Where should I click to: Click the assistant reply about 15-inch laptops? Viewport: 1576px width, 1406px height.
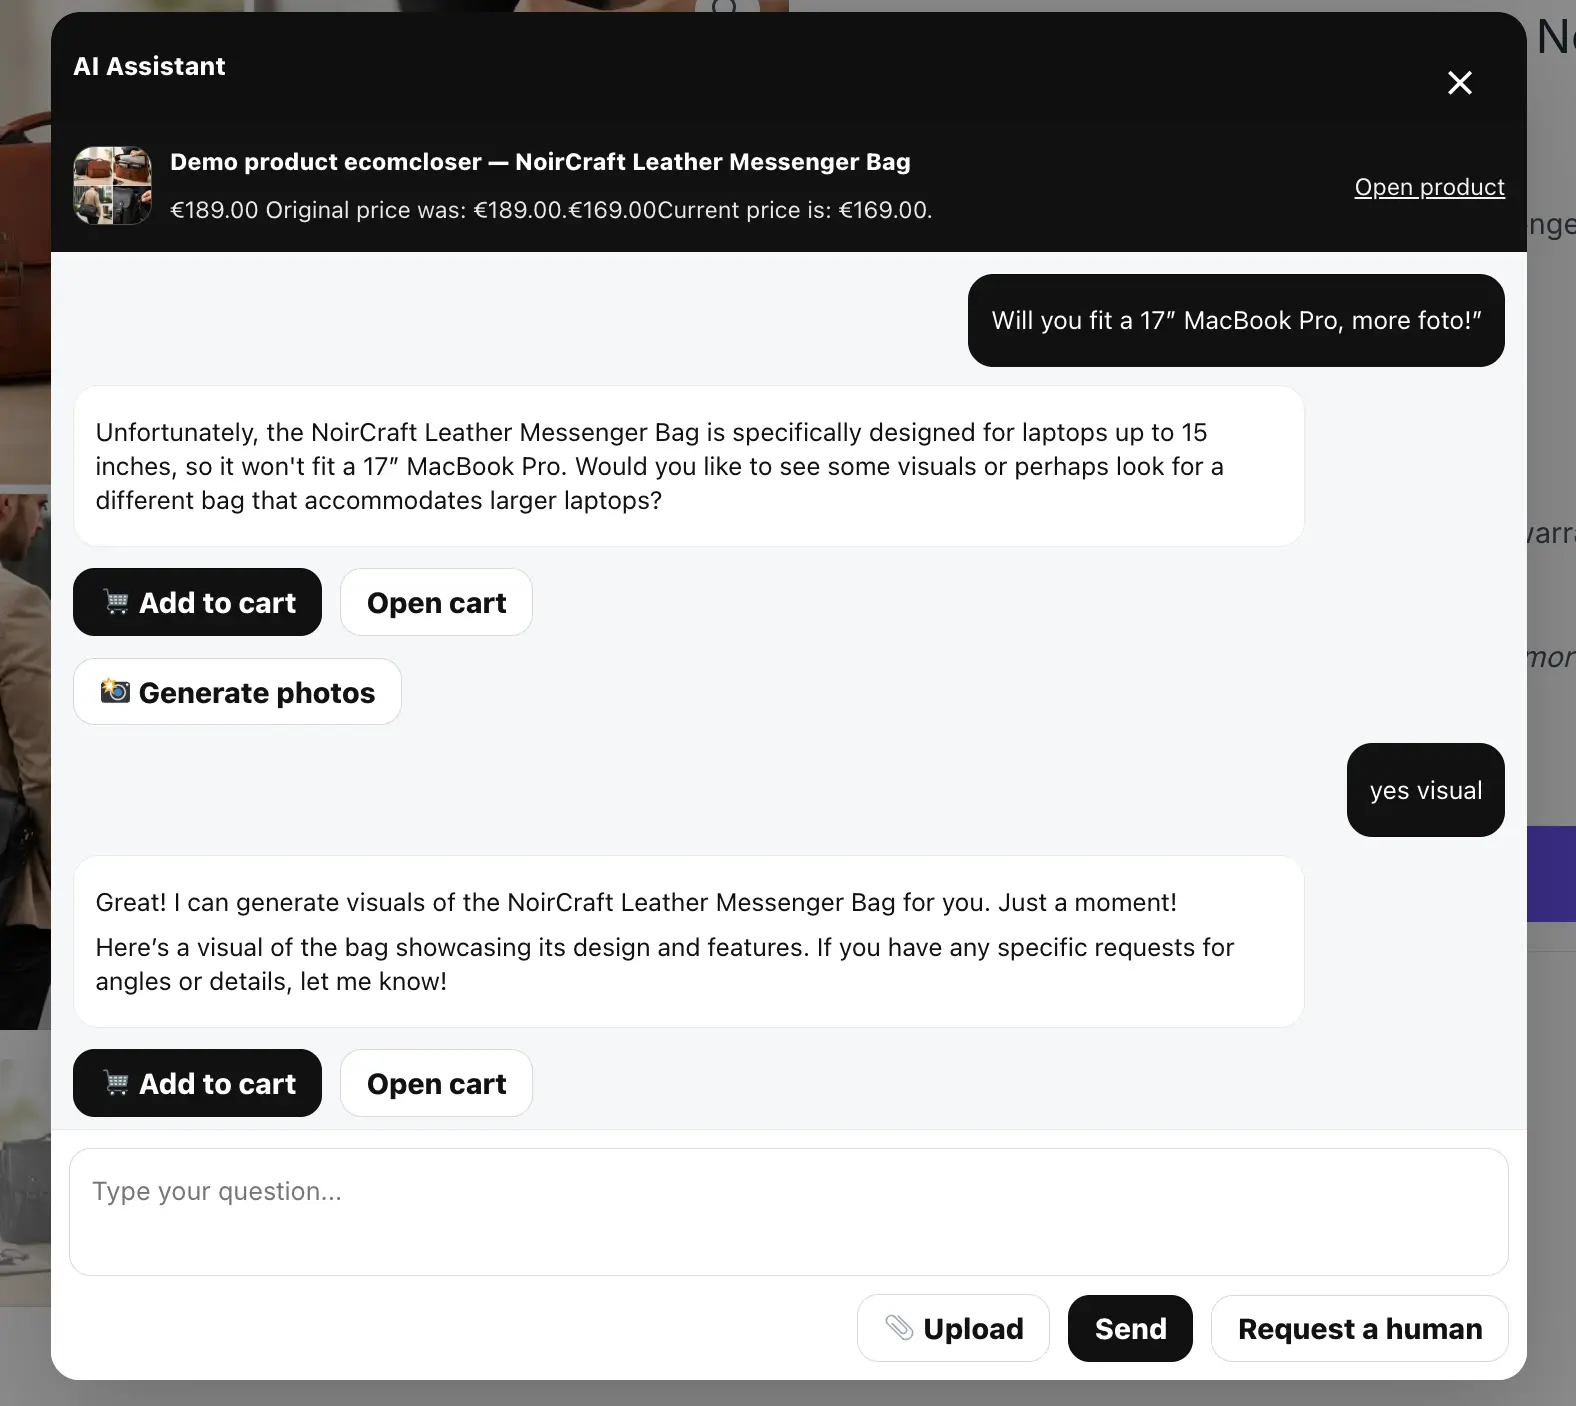pos(688,466)
